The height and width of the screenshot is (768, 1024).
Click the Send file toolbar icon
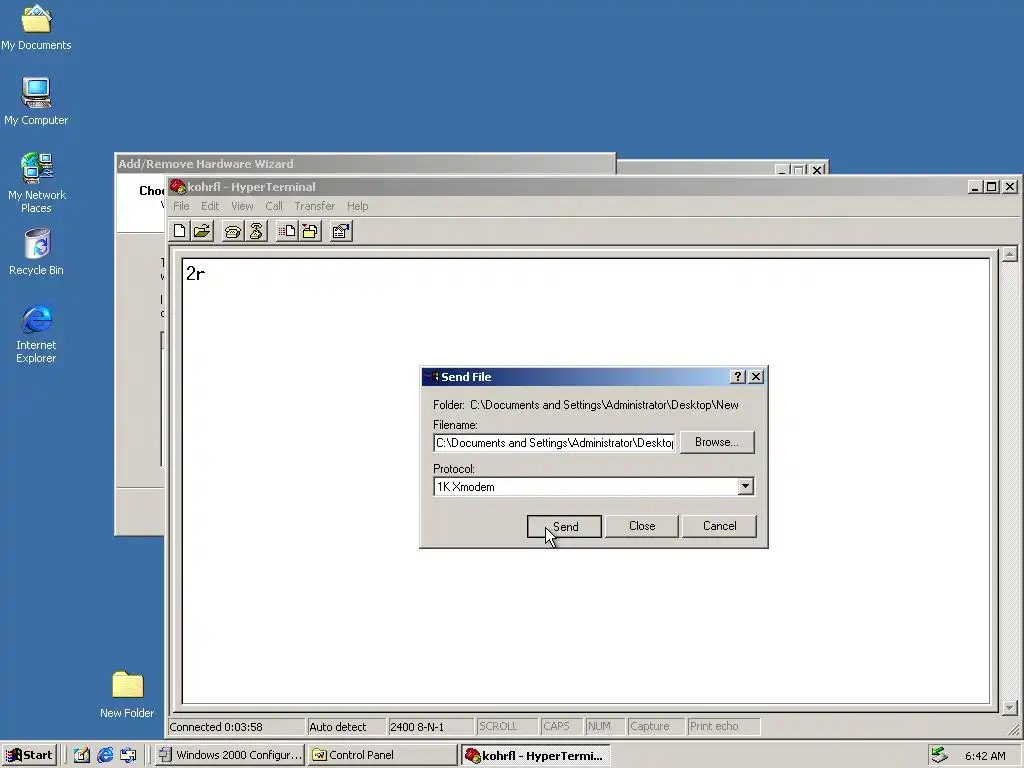pyautogui.click(x=287, y=231)
